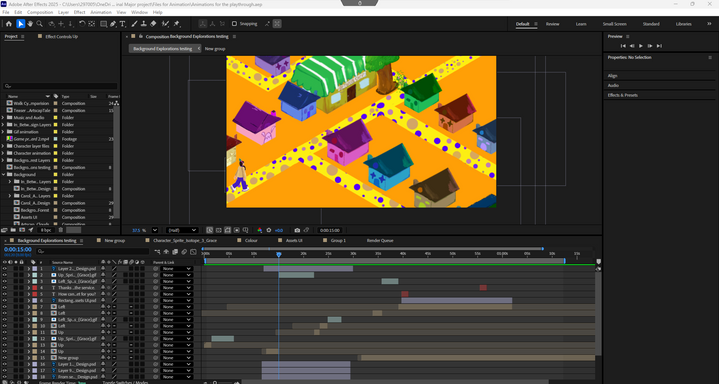Open the Composition menu
719x384 pixels.
[40, 12]
